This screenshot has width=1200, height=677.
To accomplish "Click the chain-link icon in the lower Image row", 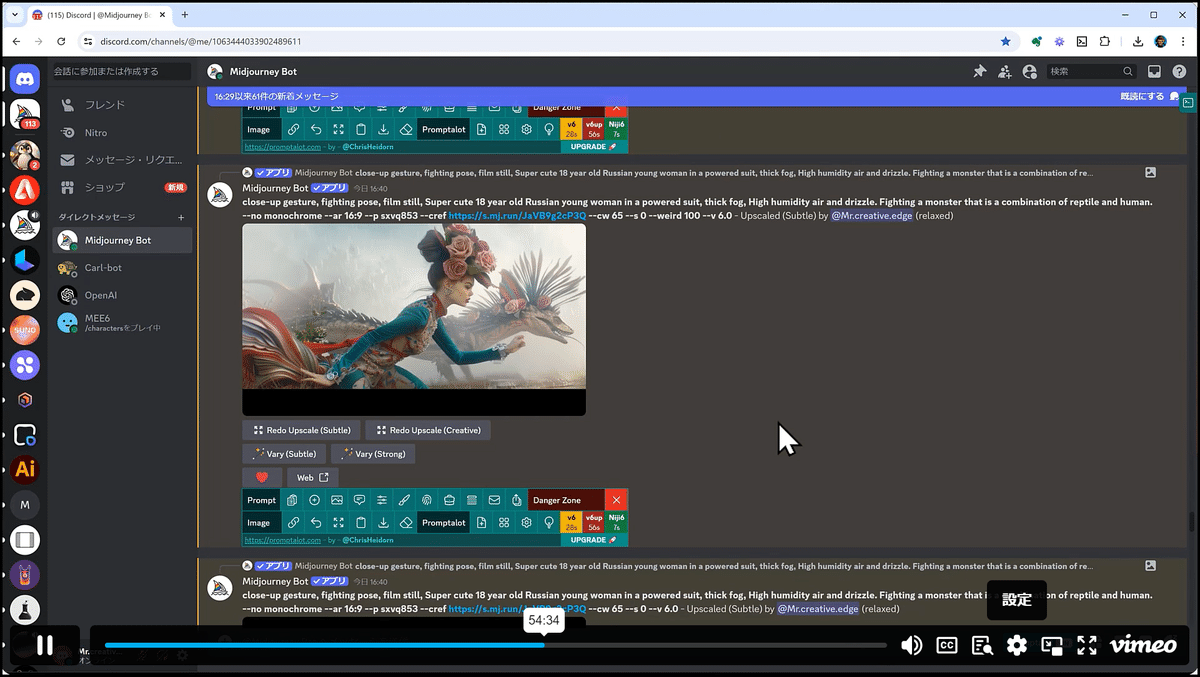I will pyautogui.click(x=293, y=522).
